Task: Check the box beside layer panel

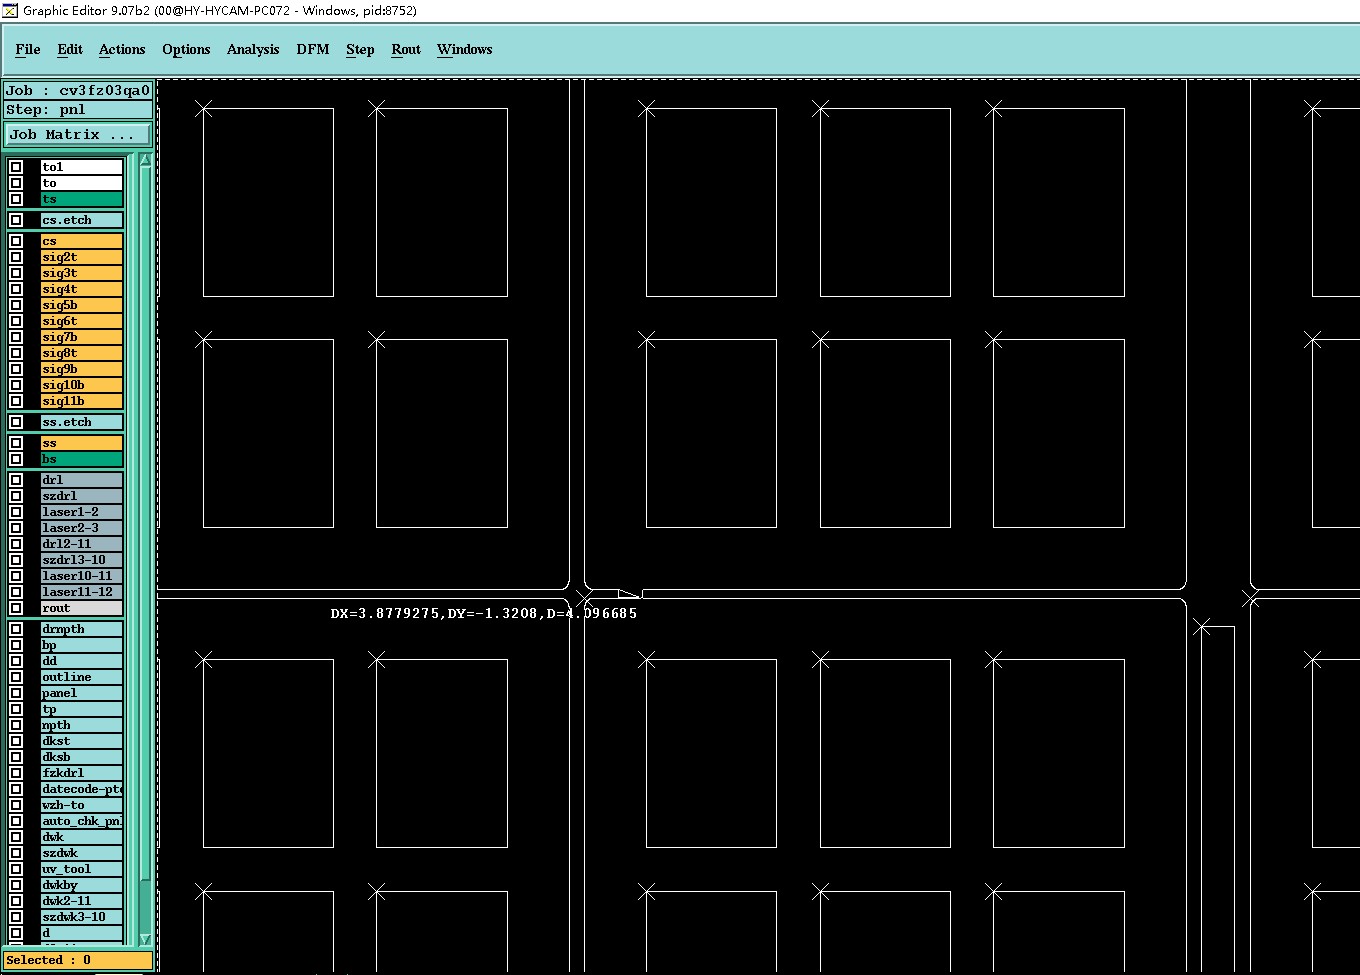Action: [x=16, y=693]
